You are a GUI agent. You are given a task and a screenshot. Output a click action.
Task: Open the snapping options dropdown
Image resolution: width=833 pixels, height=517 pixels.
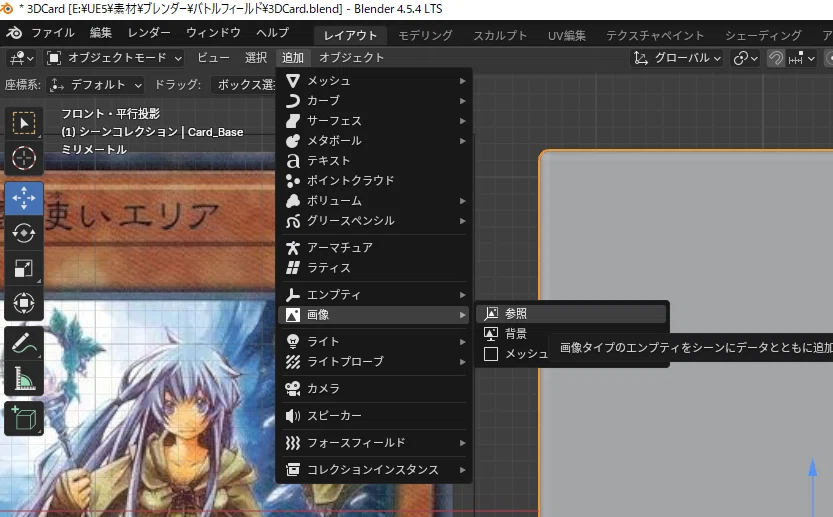click(801, 58)
